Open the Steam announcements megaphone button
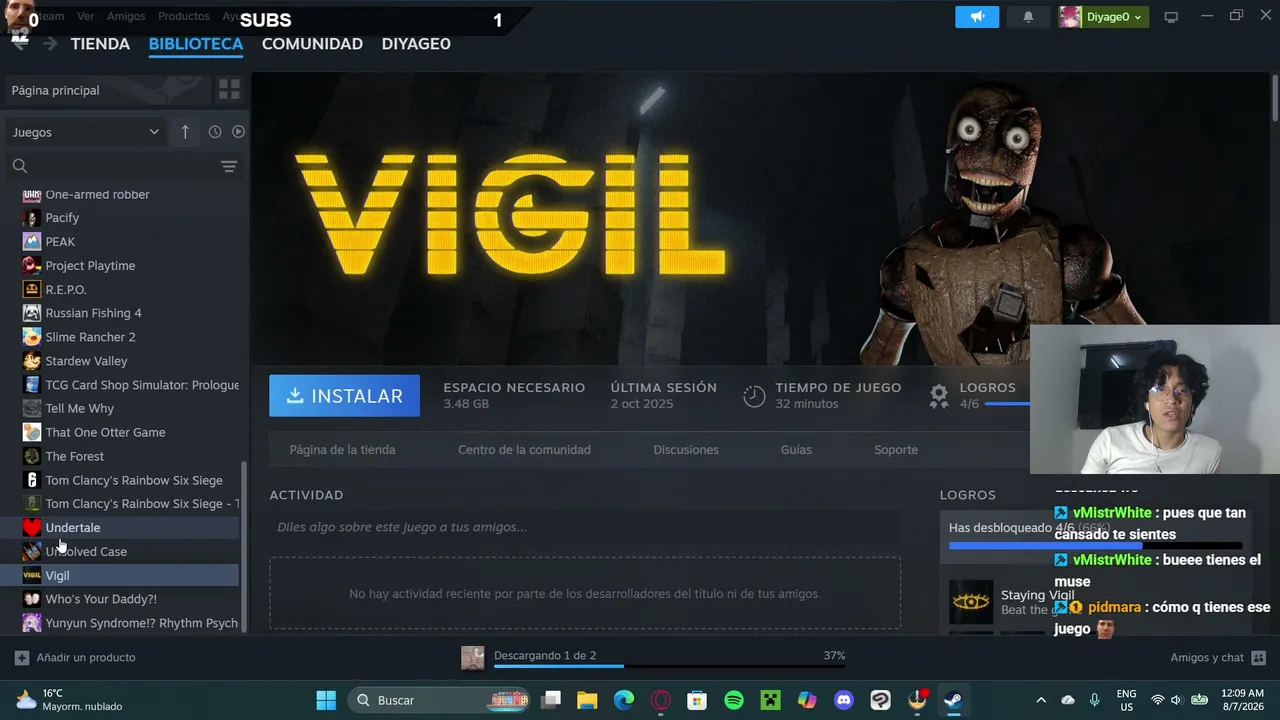This screenshot has height=720, width=1280. coord(977,17)
